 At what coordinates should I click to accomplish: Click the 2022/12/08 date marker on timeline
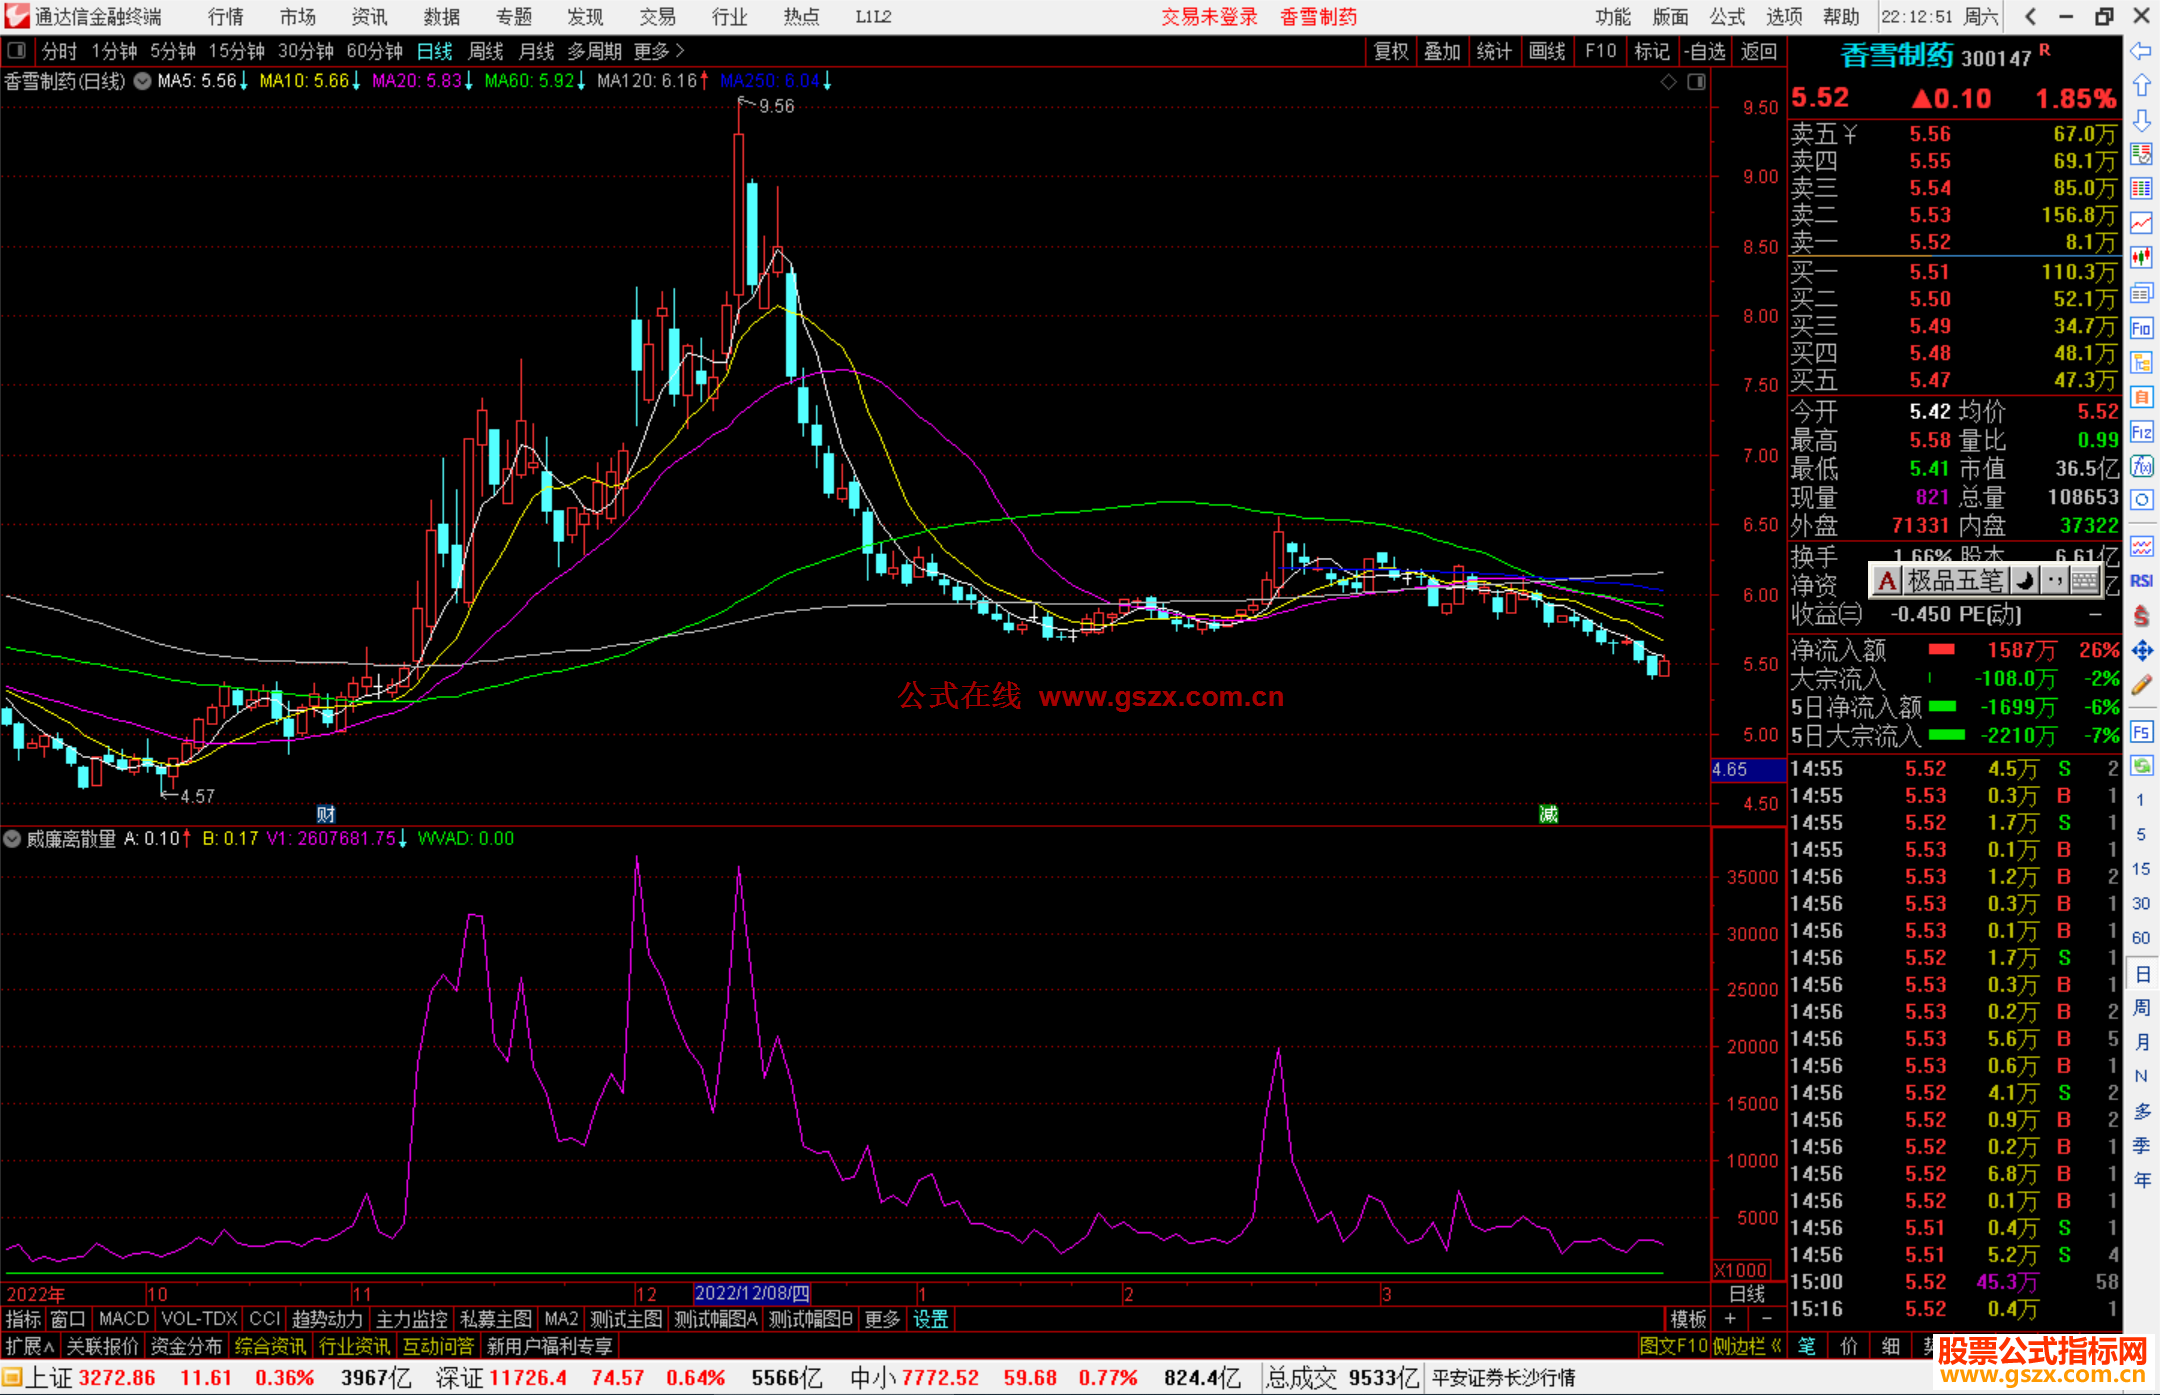pos(752,1294)
